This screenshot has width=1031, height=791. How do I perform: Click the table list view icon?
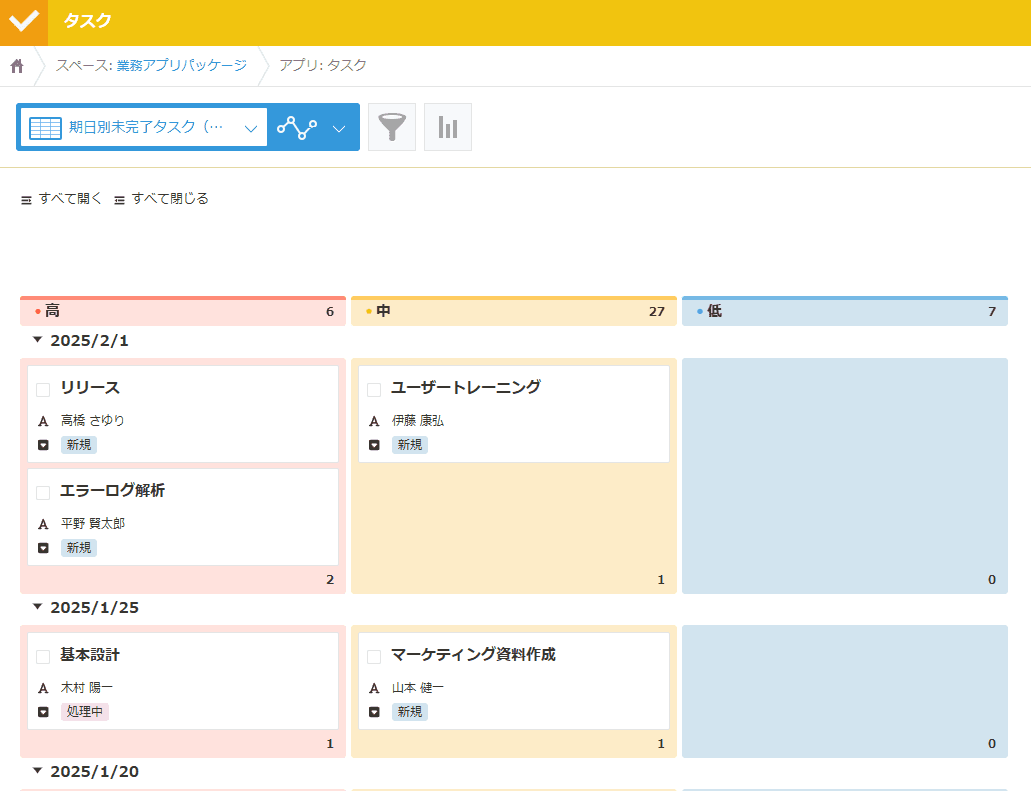point(45,128)
